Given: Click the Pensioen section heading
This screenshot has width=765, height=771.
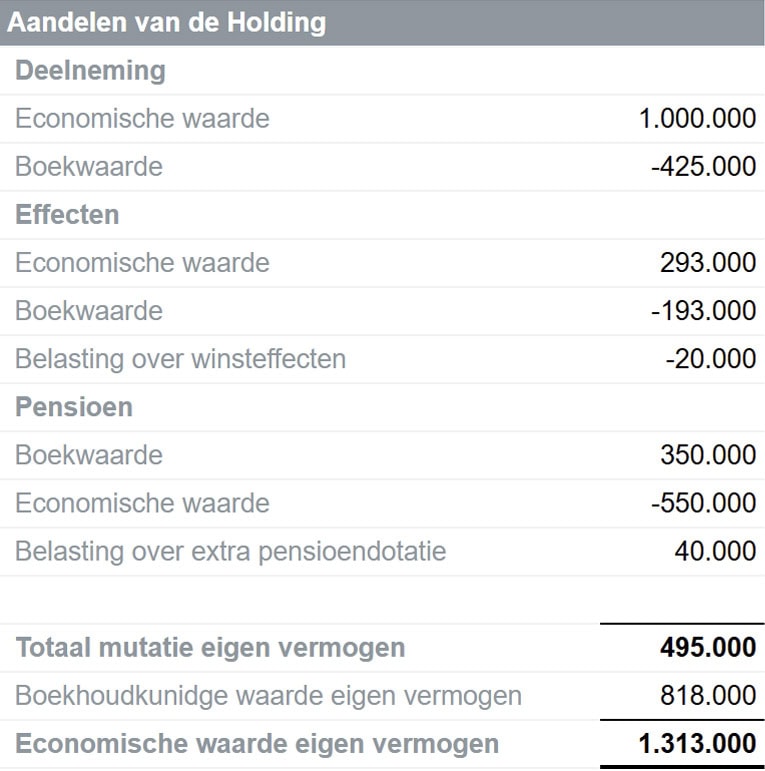Looking at the screenshot, I should (74, 407).
